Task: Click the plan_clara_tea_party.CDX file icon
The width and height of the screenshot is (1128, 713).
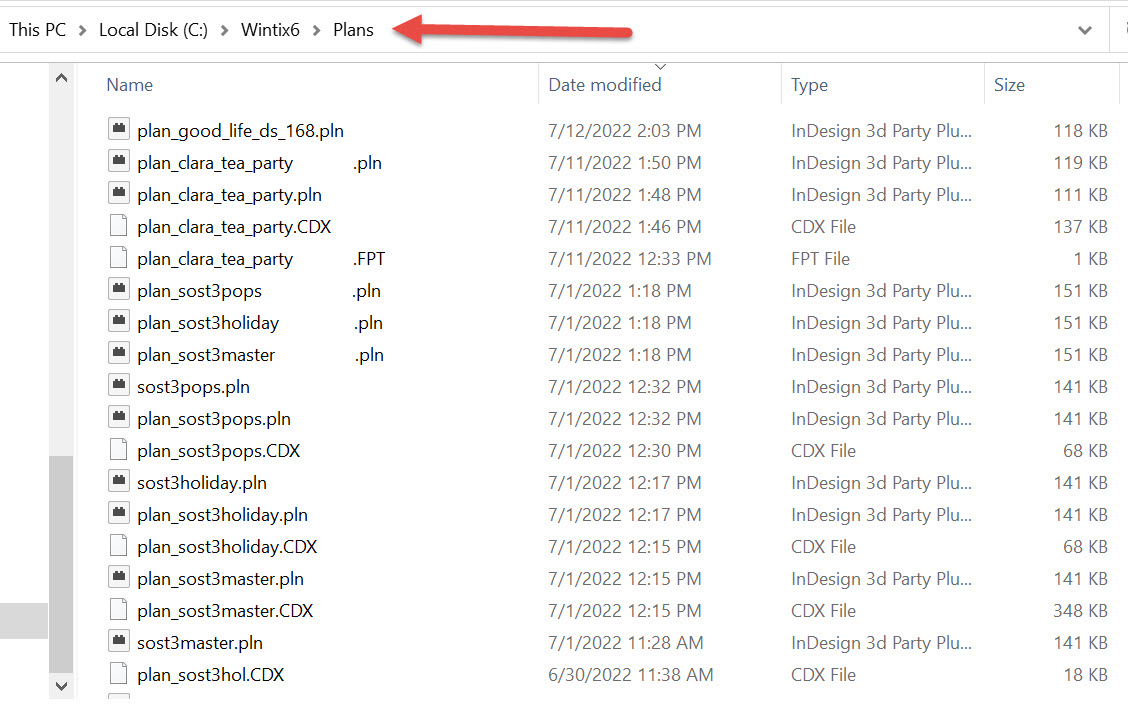Action: [x=119, y=225]
